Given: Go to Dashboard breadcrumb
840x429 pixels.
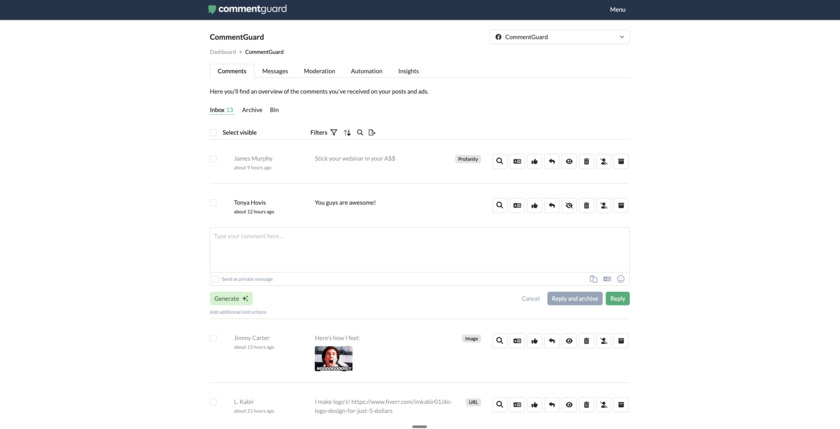Looking at the screenshot, I should [x=222, y=52].
